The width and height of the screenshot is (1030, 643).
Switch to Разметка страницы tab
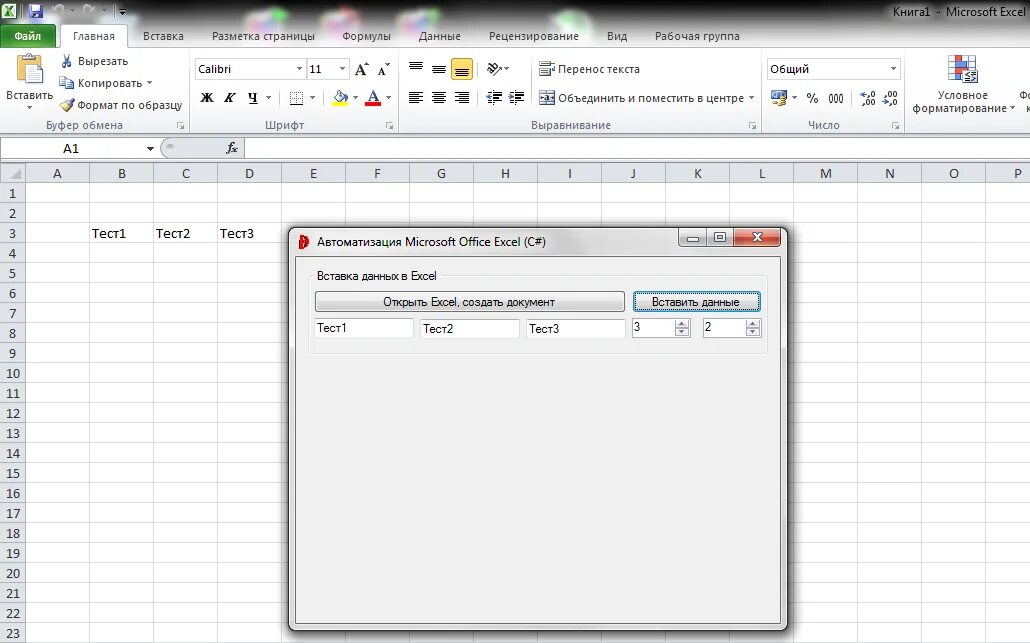pyautogui.click(x=263, y=36)
